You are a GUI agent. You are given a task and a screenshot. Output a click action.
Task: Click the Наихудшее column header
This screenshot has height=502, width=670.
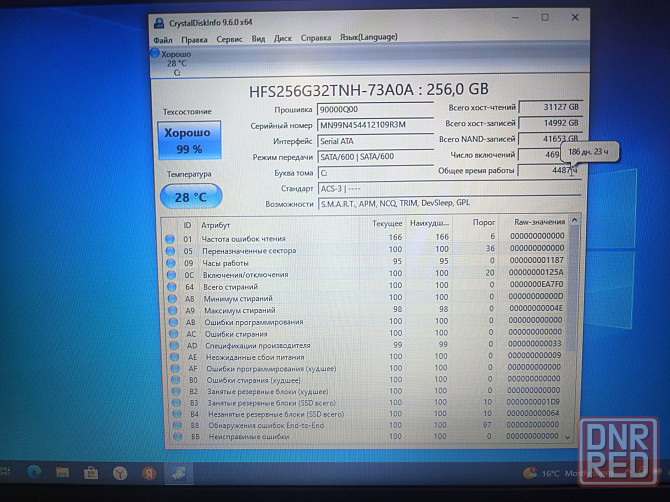point(429,223)
